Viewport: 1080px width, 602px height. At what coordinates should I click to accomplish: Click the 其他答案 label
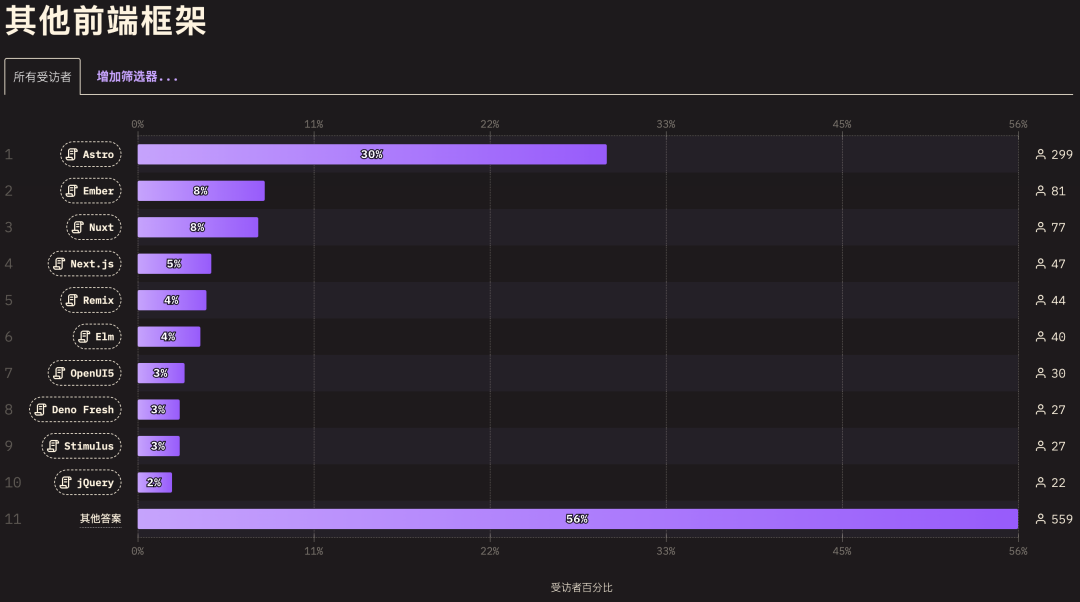[101, 519]
